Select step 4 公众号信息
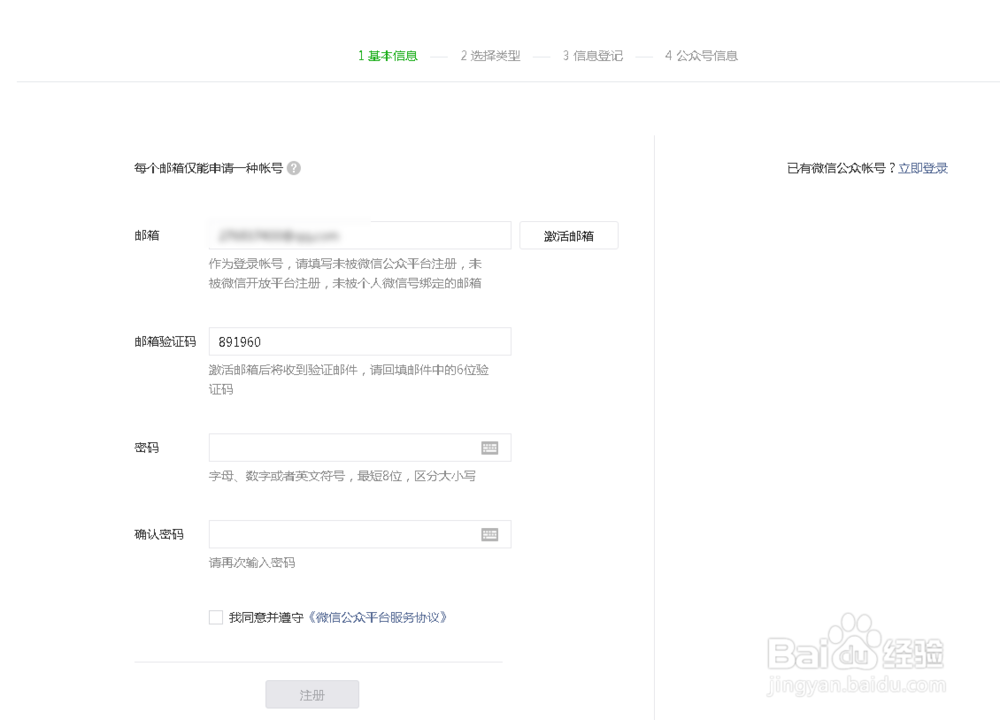This screenshot has width=1000, height=720. [701, 56]
